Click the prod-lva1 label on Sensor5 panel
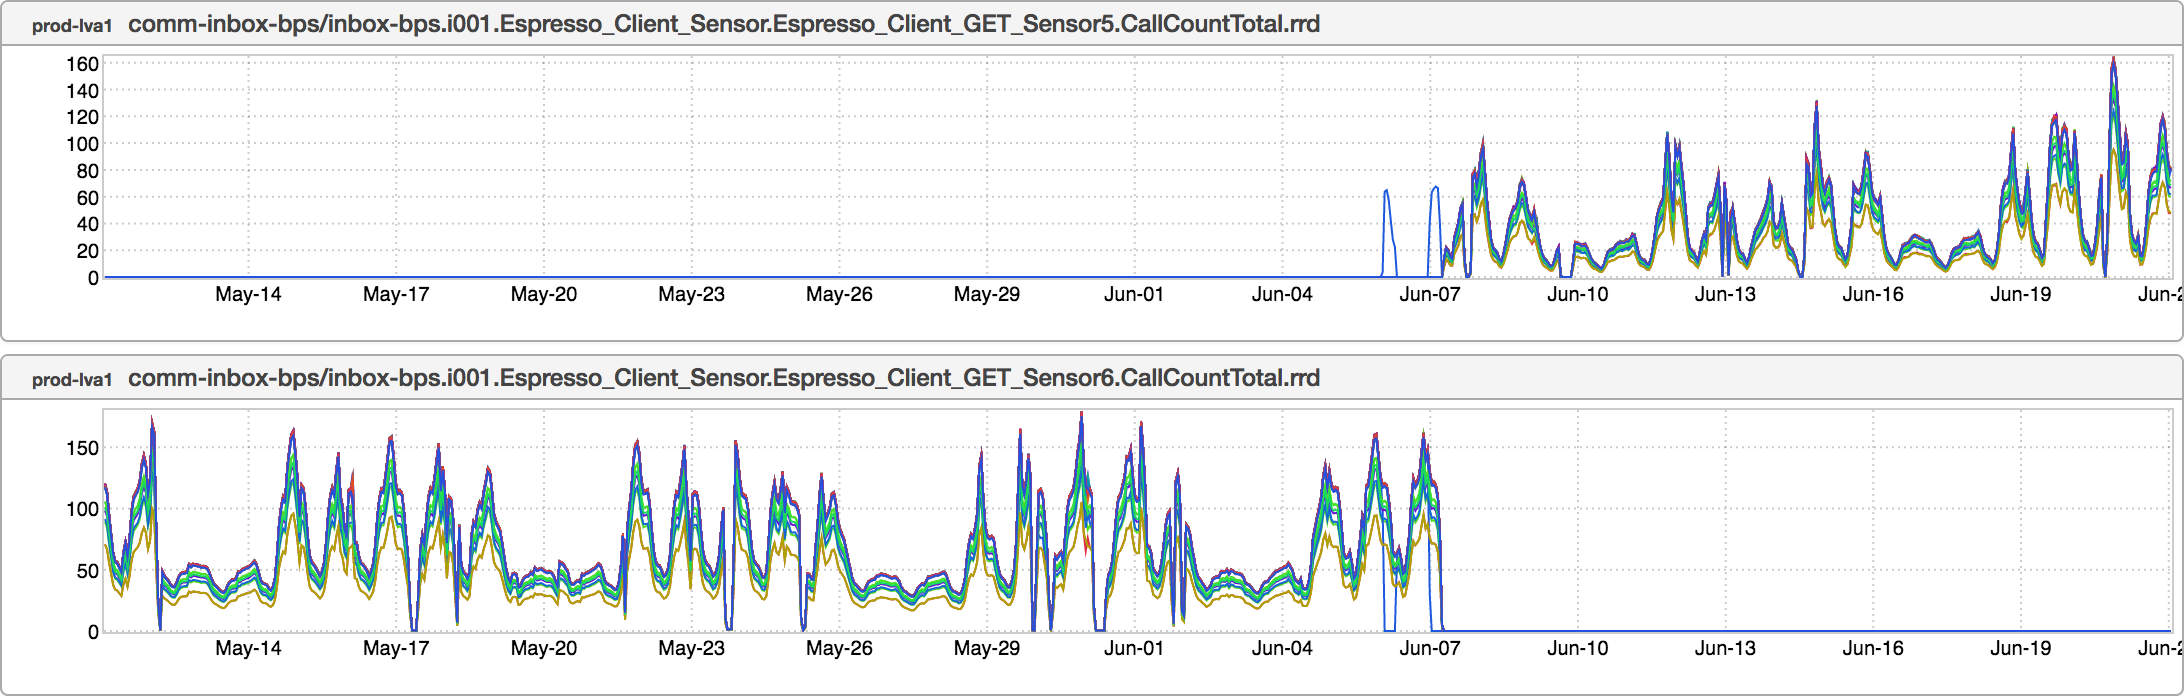 click(x=71, y=26)
